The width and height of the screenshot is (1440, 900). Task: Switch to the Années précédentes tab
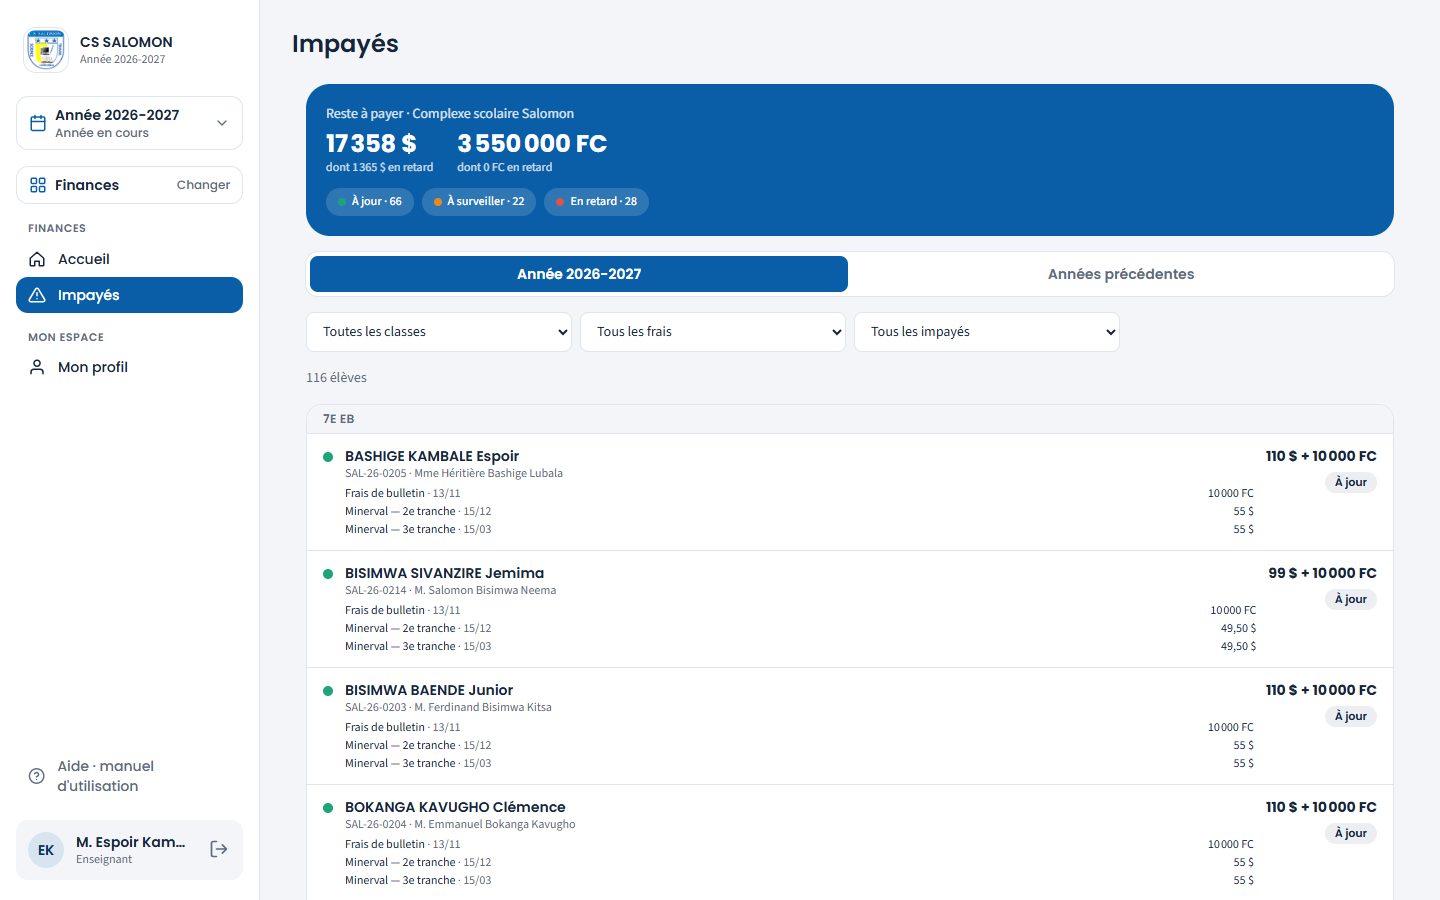click(1121, 274)
